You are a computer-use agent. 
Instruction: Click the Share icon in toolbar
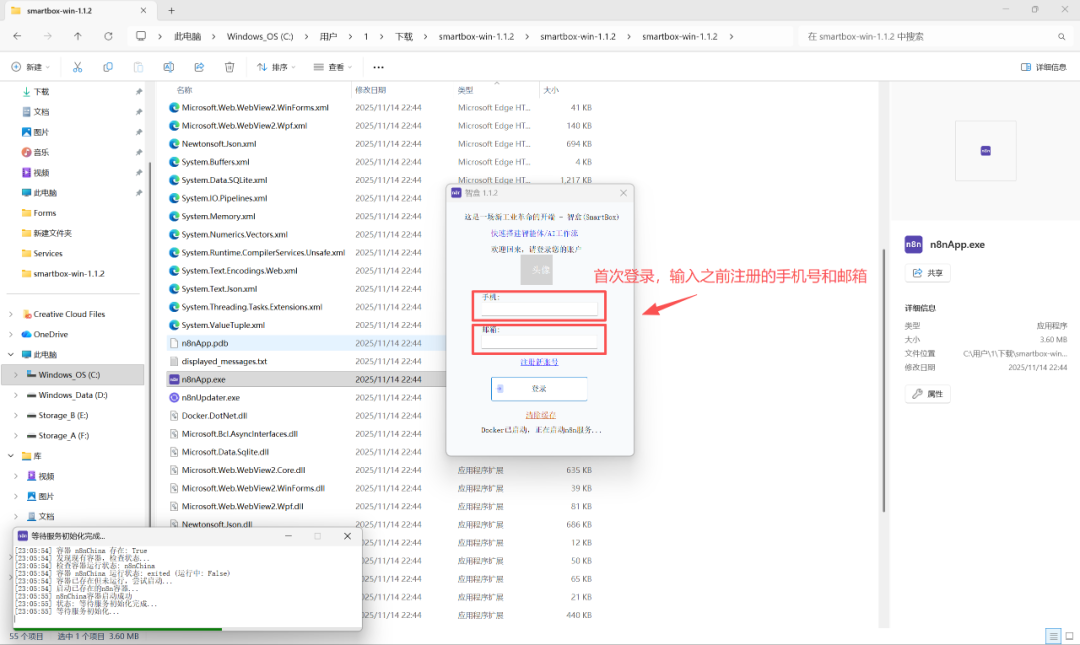(x=199, y=67)
